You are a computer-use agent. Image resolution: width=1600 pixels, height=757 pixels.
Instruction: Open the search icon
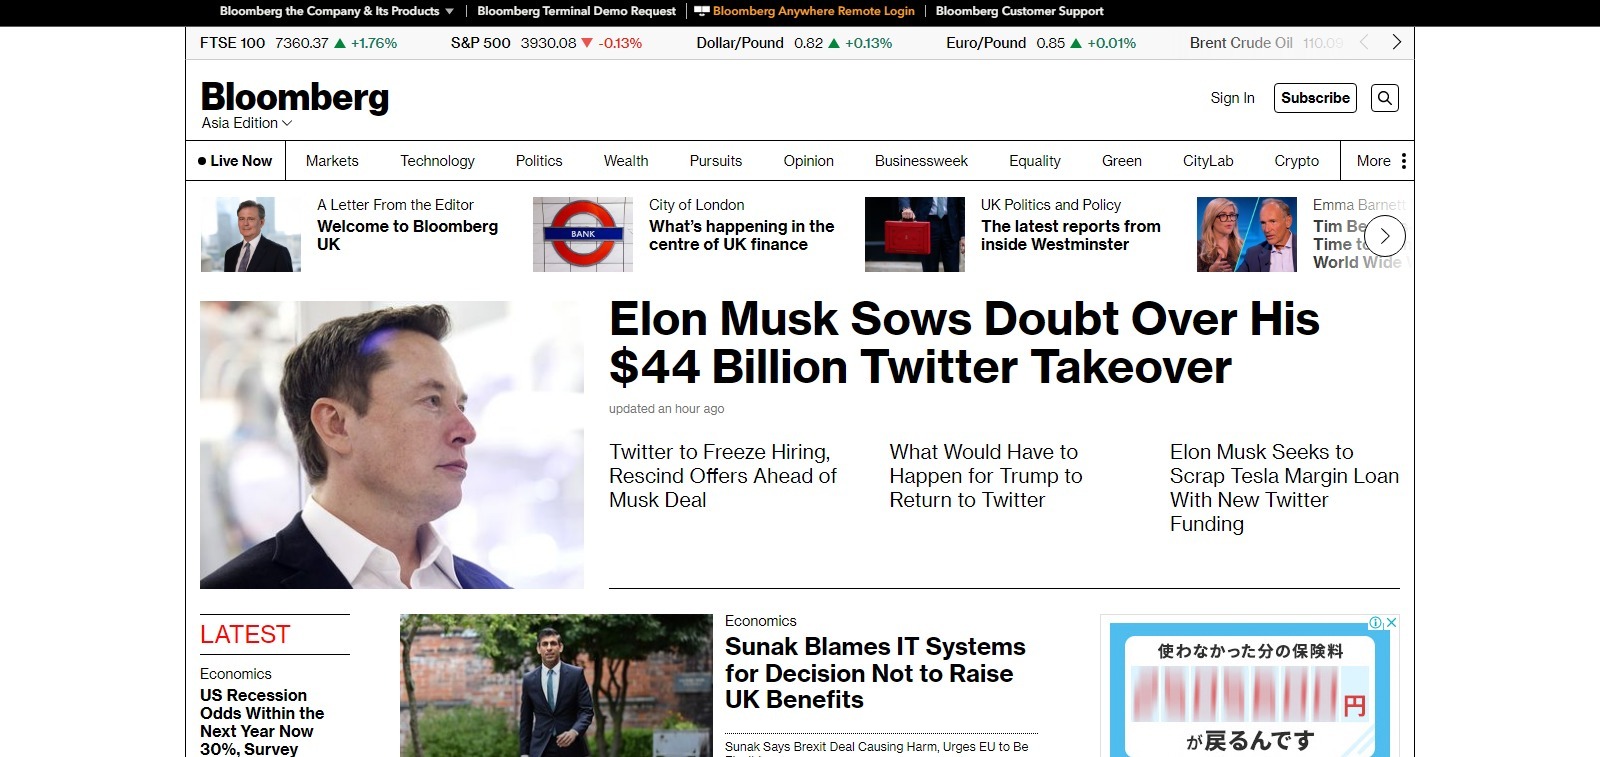point(1385,98)
